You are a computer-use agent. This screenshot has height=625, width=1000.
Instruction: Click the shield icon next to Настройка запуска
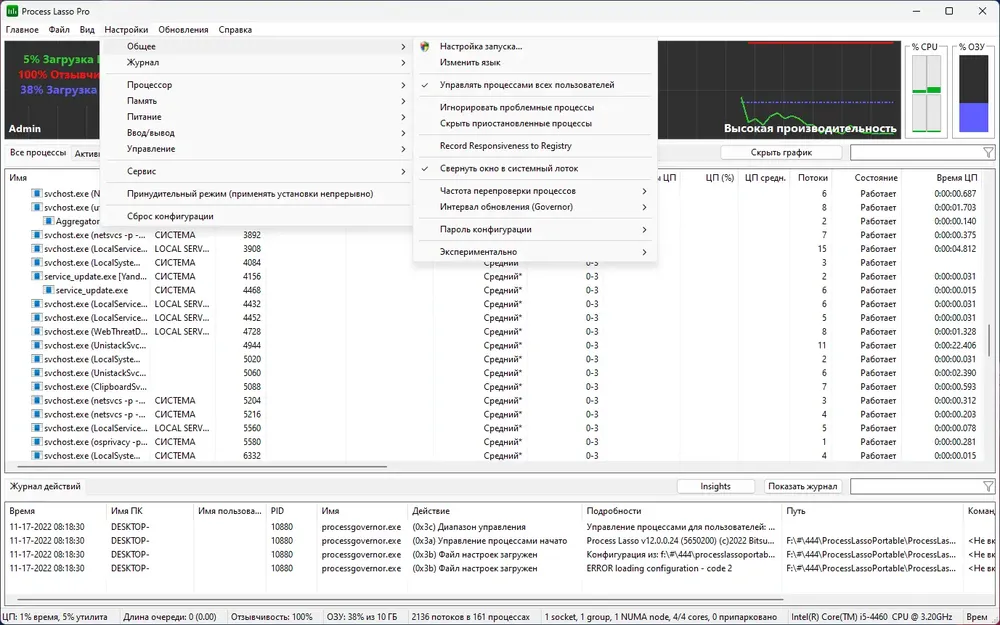click(425, 47)
